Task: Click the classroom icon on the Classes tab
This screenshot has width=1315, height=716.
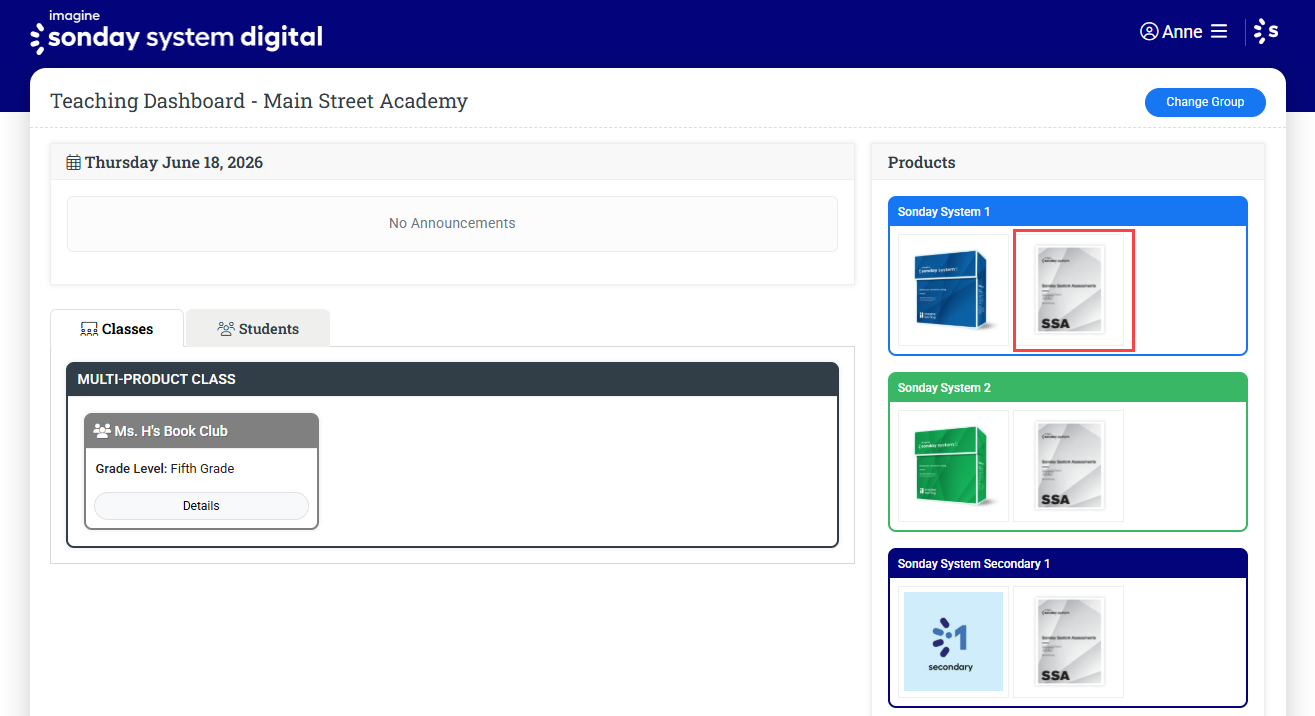Action: tap(88, 329)
